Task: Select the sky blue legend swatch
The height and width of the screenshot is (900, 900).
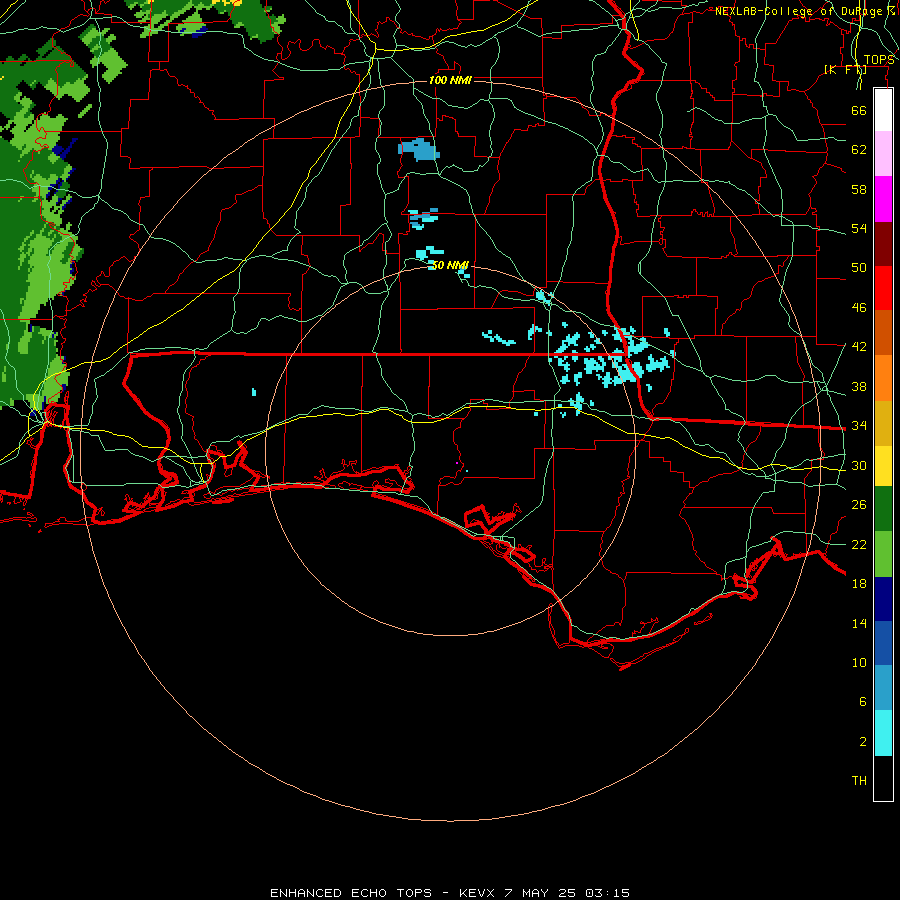Action: point(883,688)
